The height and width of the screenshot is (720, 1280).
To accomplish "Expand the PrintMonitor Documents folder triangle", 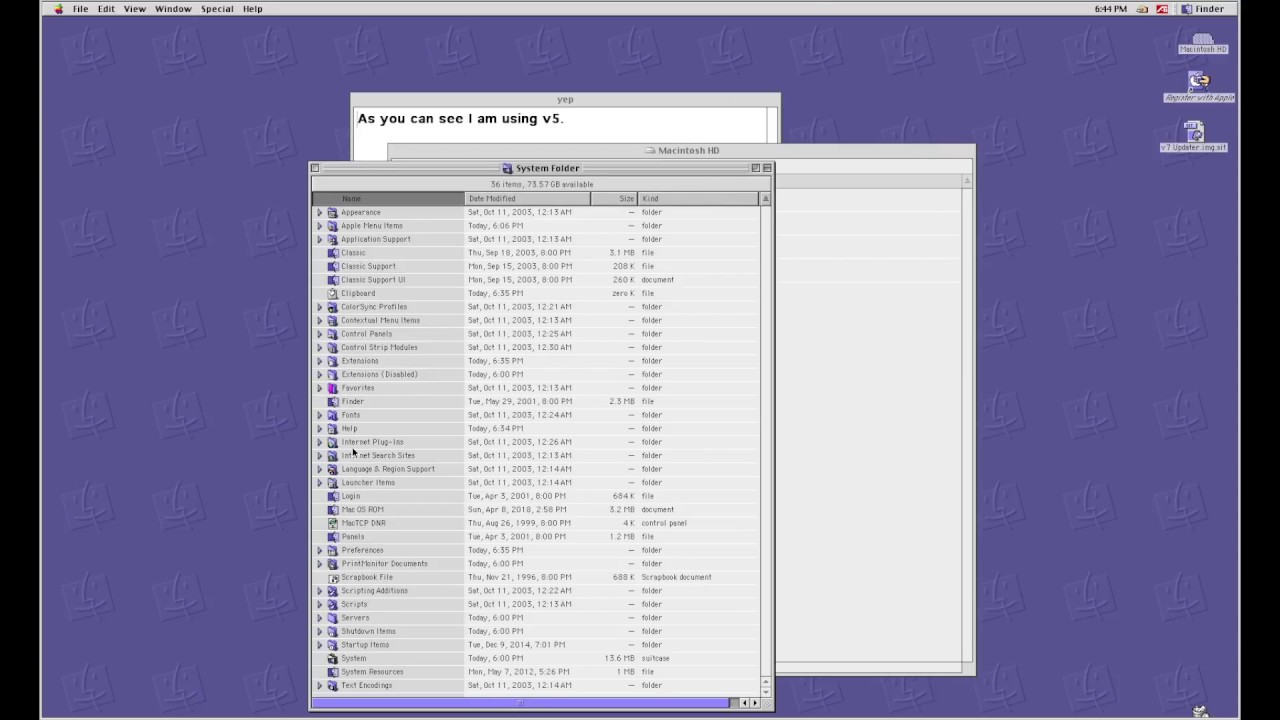I will [x=320, y=563].
